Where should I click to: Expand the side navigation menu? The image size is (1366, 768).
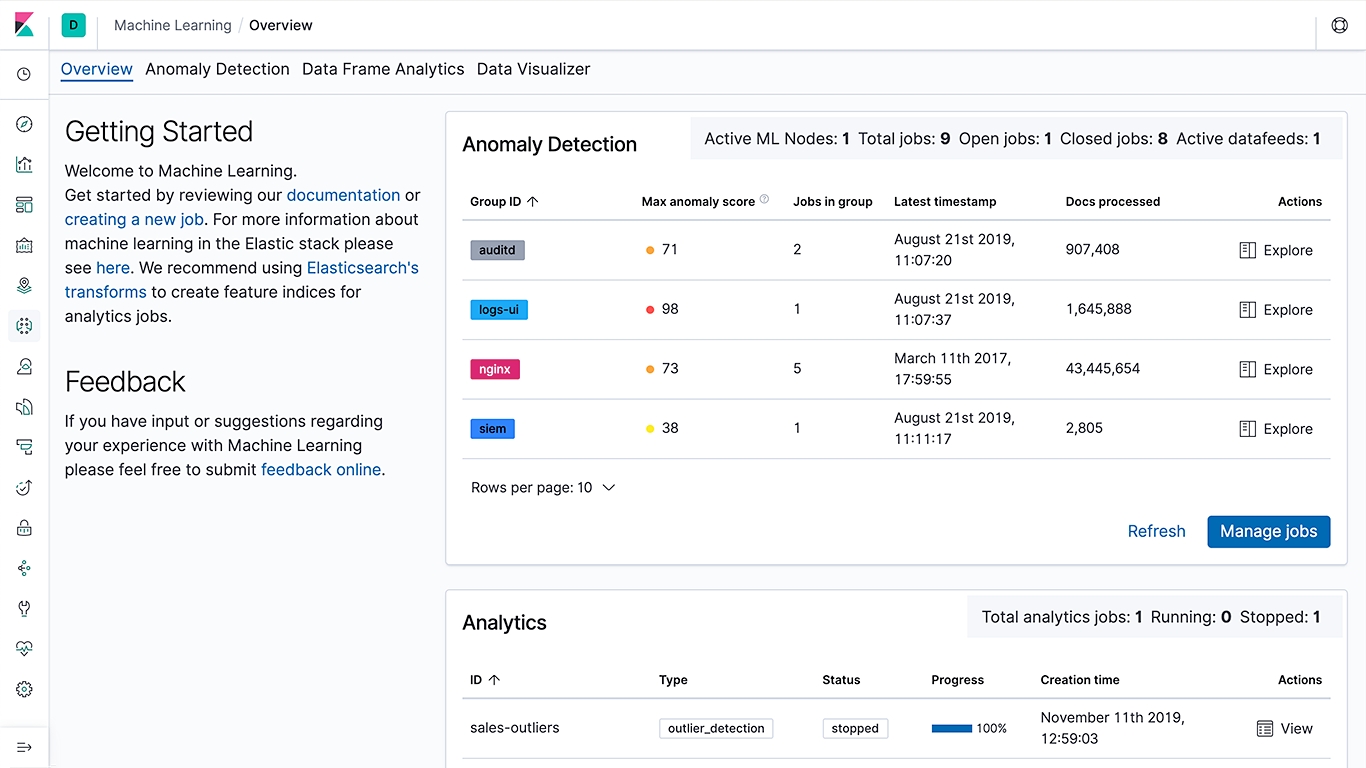[x=24, y=747]
